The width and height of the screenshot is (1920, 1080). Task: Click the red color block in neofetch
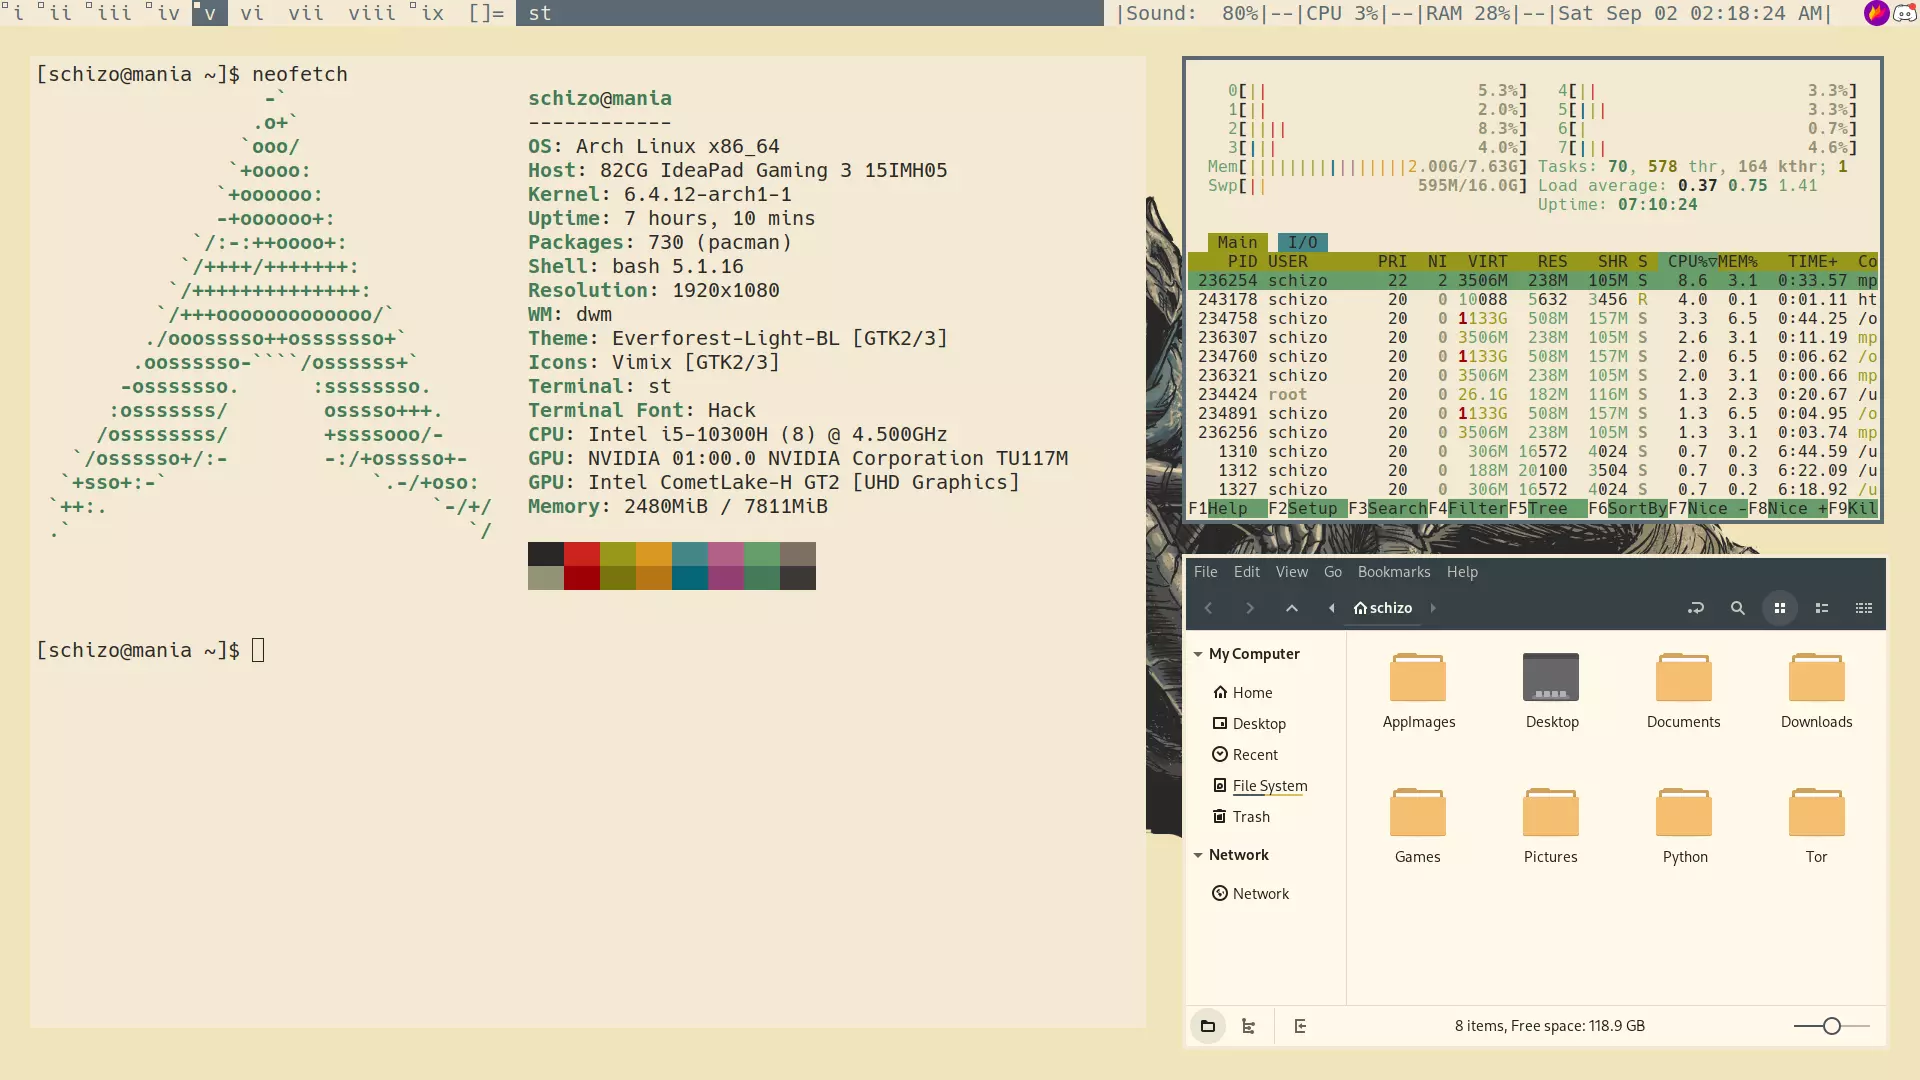pyautogui.click(x=582, y=554)
